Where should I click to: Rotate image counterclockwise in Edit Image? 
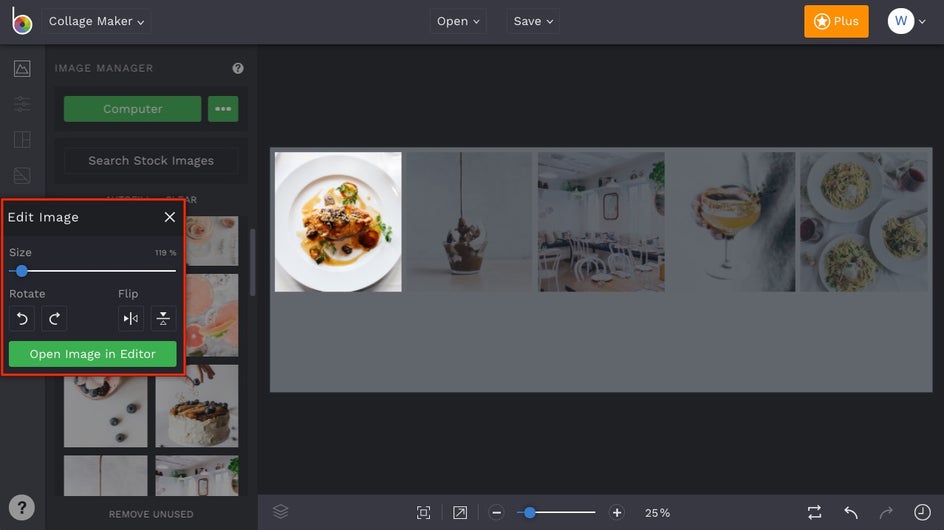click(22, 319)
